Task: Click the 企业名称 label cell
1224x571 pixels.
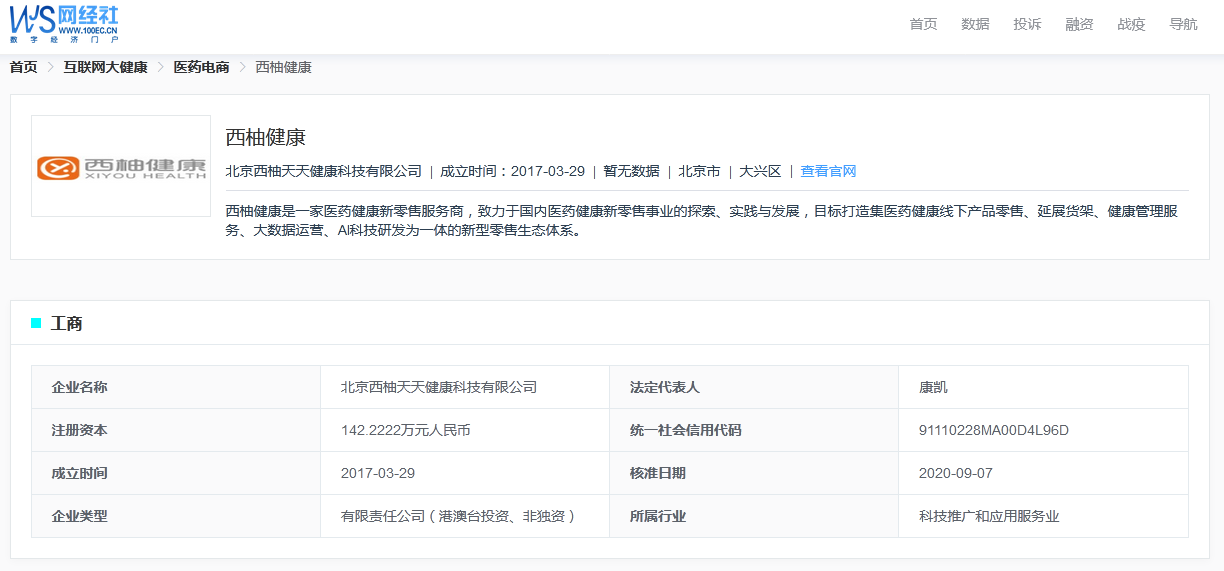Action: pyautogui.click(x=176, y=387)
